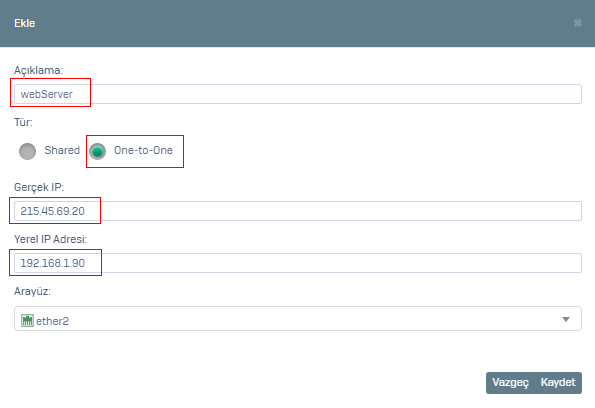This screenshot has height=408, width=595.
Task: Click into the Yerel IP Adresi field
Action: pyautogui.click(x=298, y=263)
